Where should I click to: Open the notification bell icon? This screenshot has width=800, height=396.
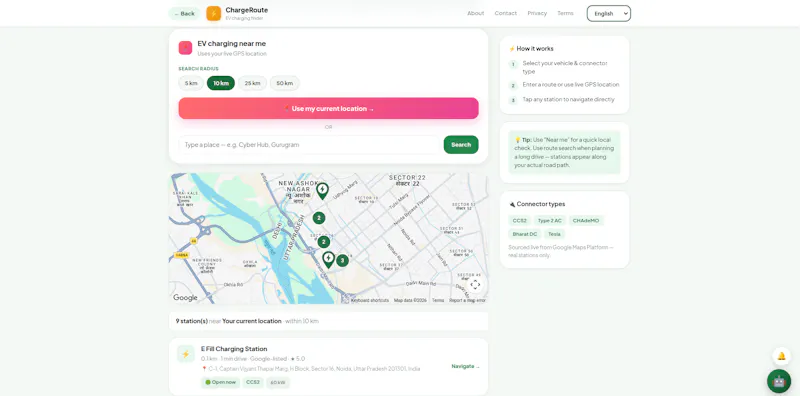tap(781, 356)
